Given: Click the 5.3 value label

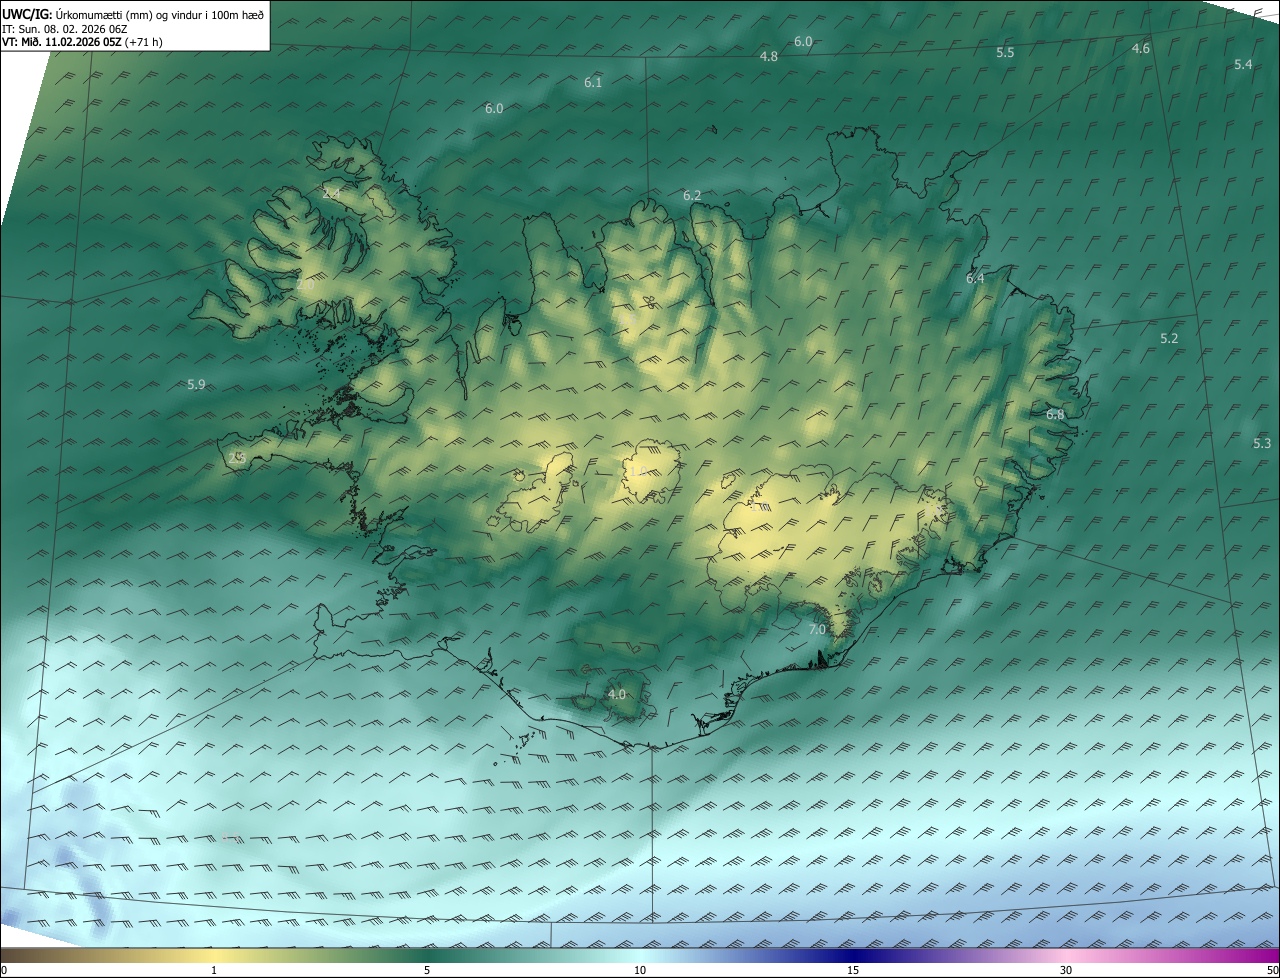Looking at the screenshot, I should point(1262,444).
